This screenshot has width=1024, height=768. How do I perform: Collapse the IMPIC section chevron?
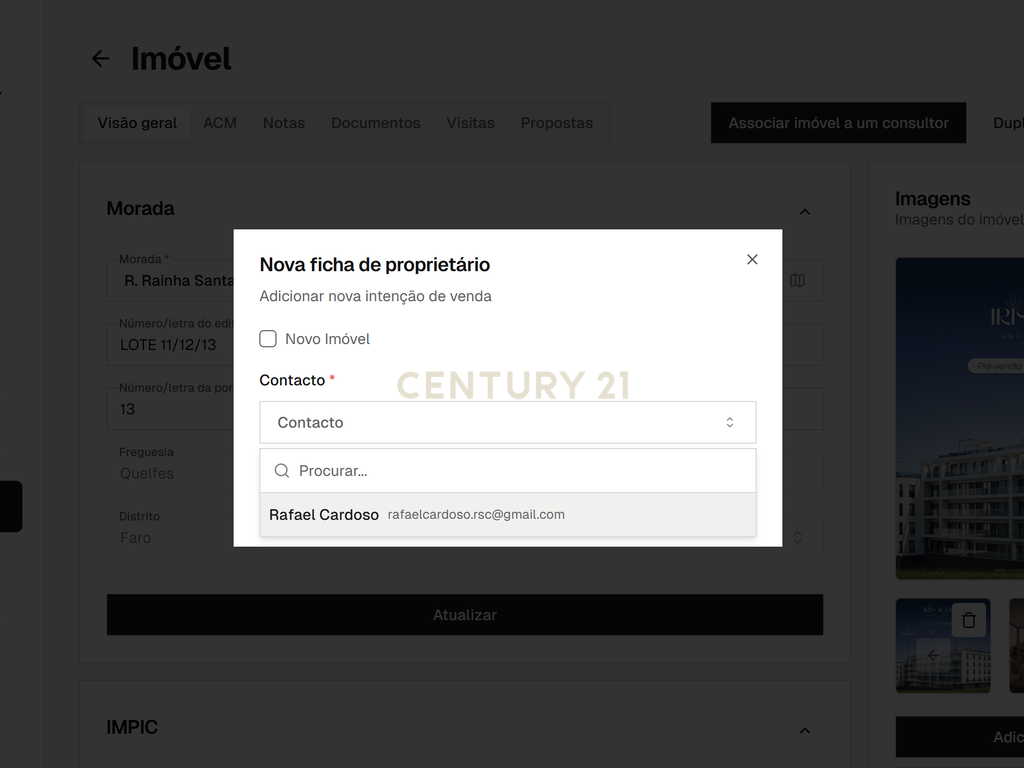[x=805, y=730]
